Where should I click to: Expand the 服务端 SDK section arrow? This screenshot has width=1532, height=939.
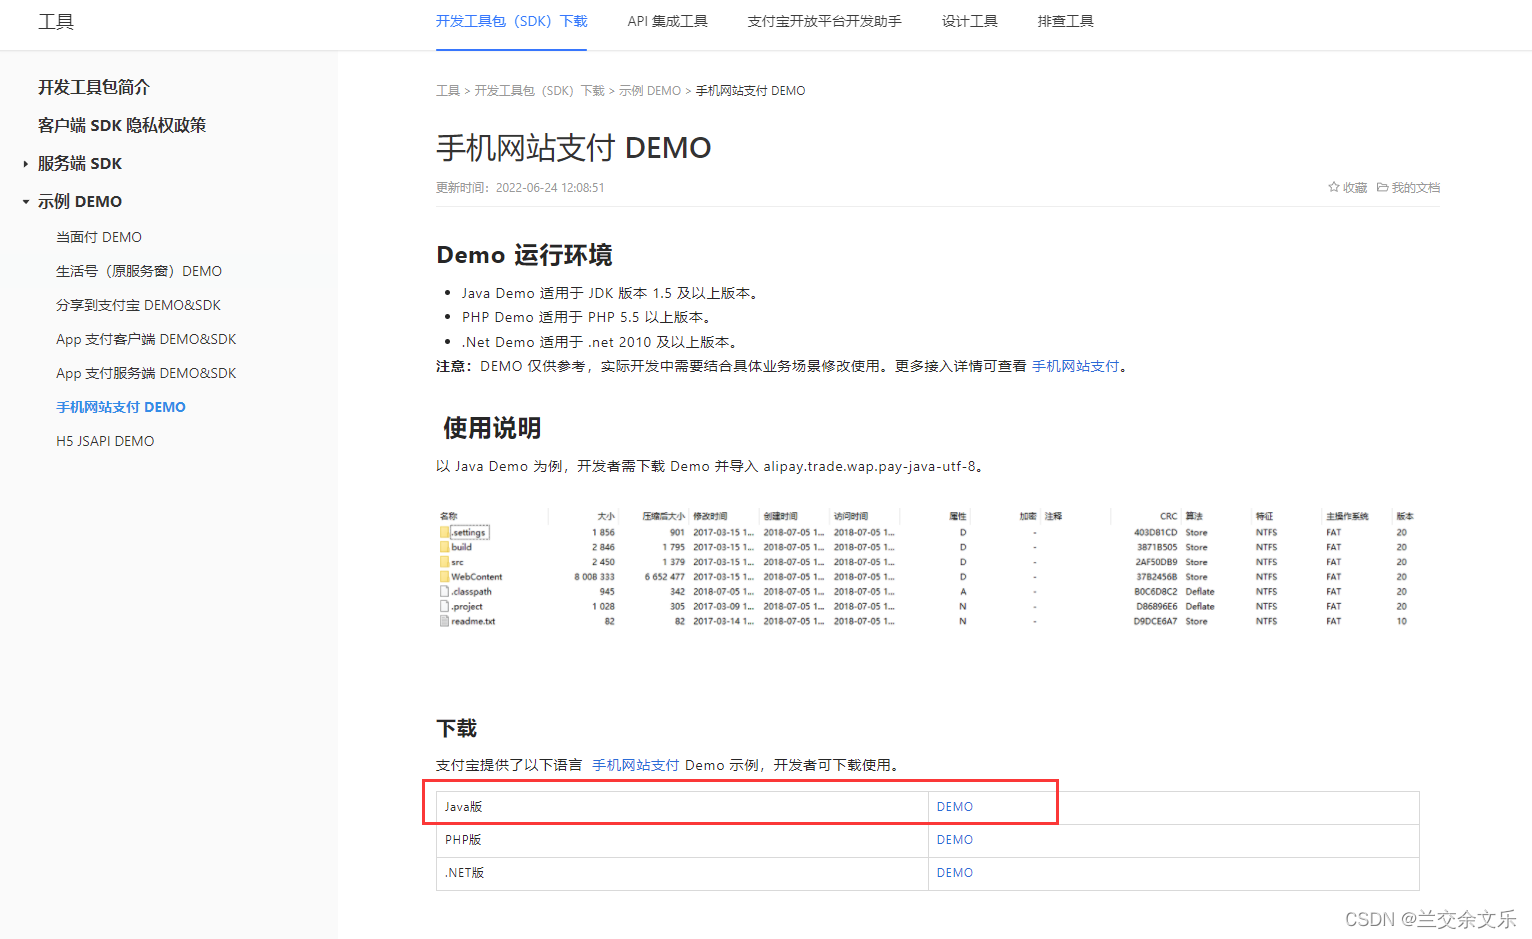[25, 164]
